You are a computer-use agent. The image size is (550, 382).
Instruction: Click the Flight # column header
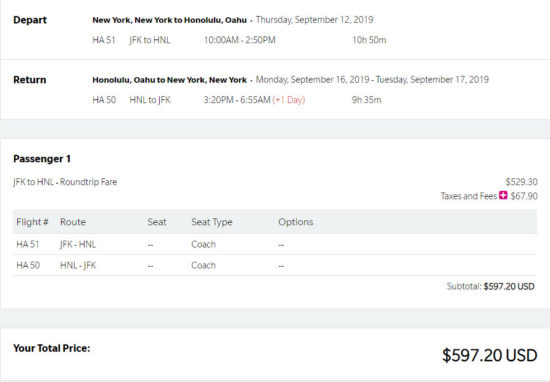32,222
